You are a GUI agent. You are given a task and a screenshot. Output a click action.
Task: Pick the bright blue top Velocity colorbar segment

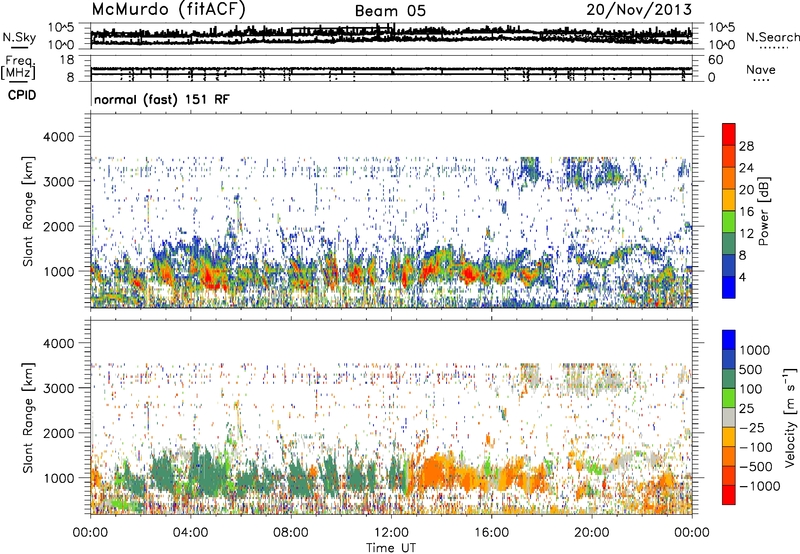tap(729, 340)
